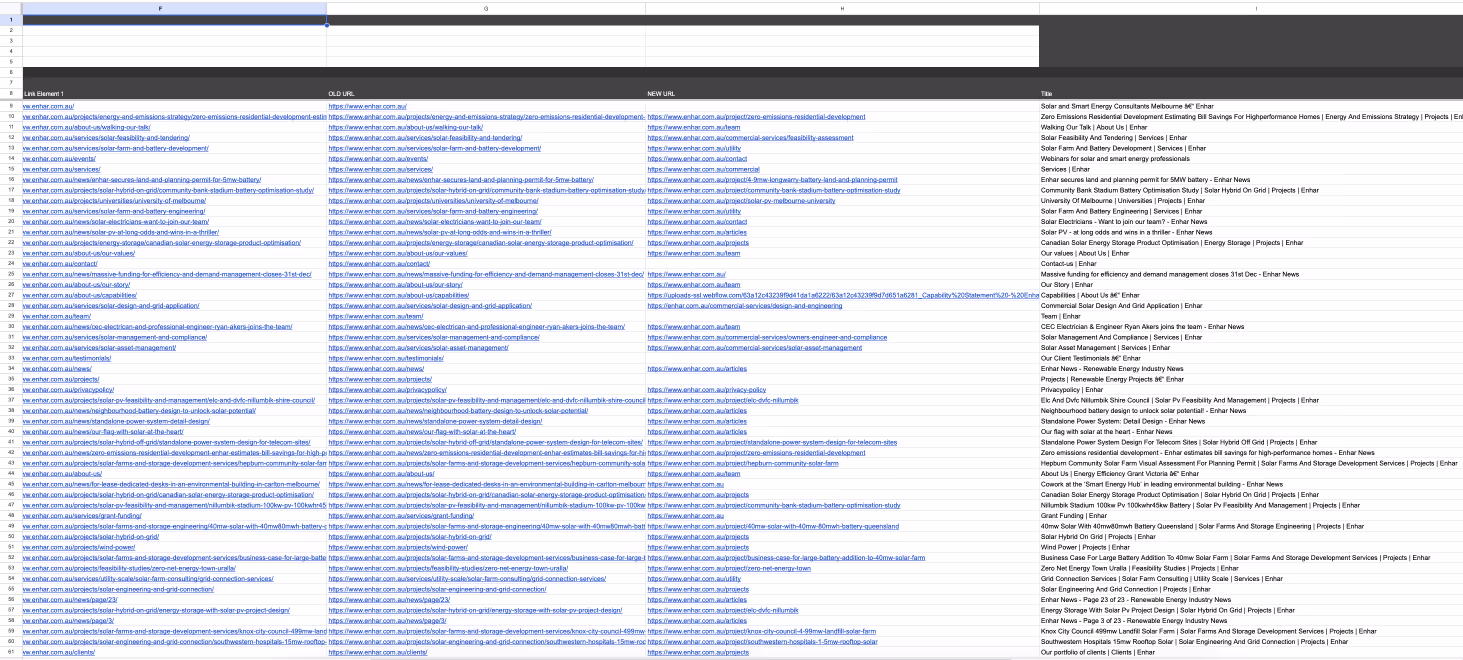Select title 'Contact-us | Enhar' cell

tap(1069, 263)
